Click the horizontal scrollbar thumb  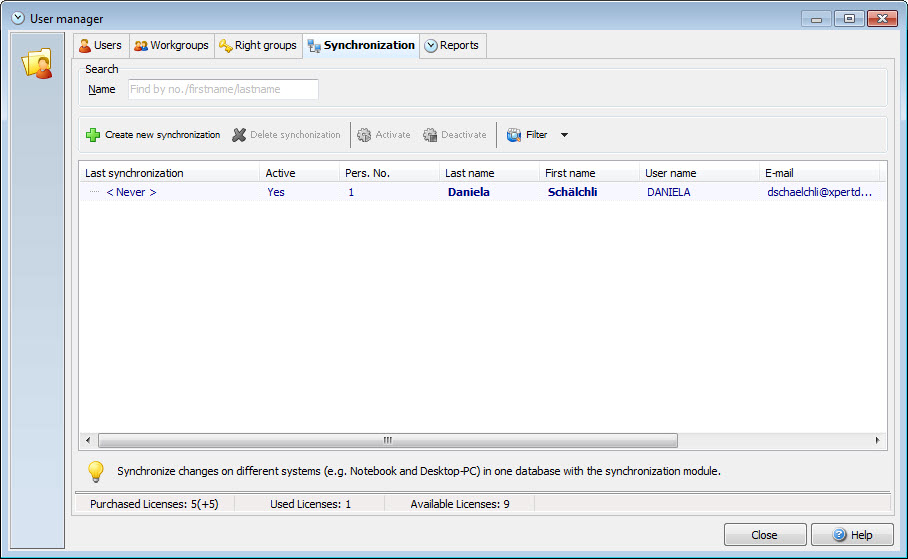coord(387,440)
